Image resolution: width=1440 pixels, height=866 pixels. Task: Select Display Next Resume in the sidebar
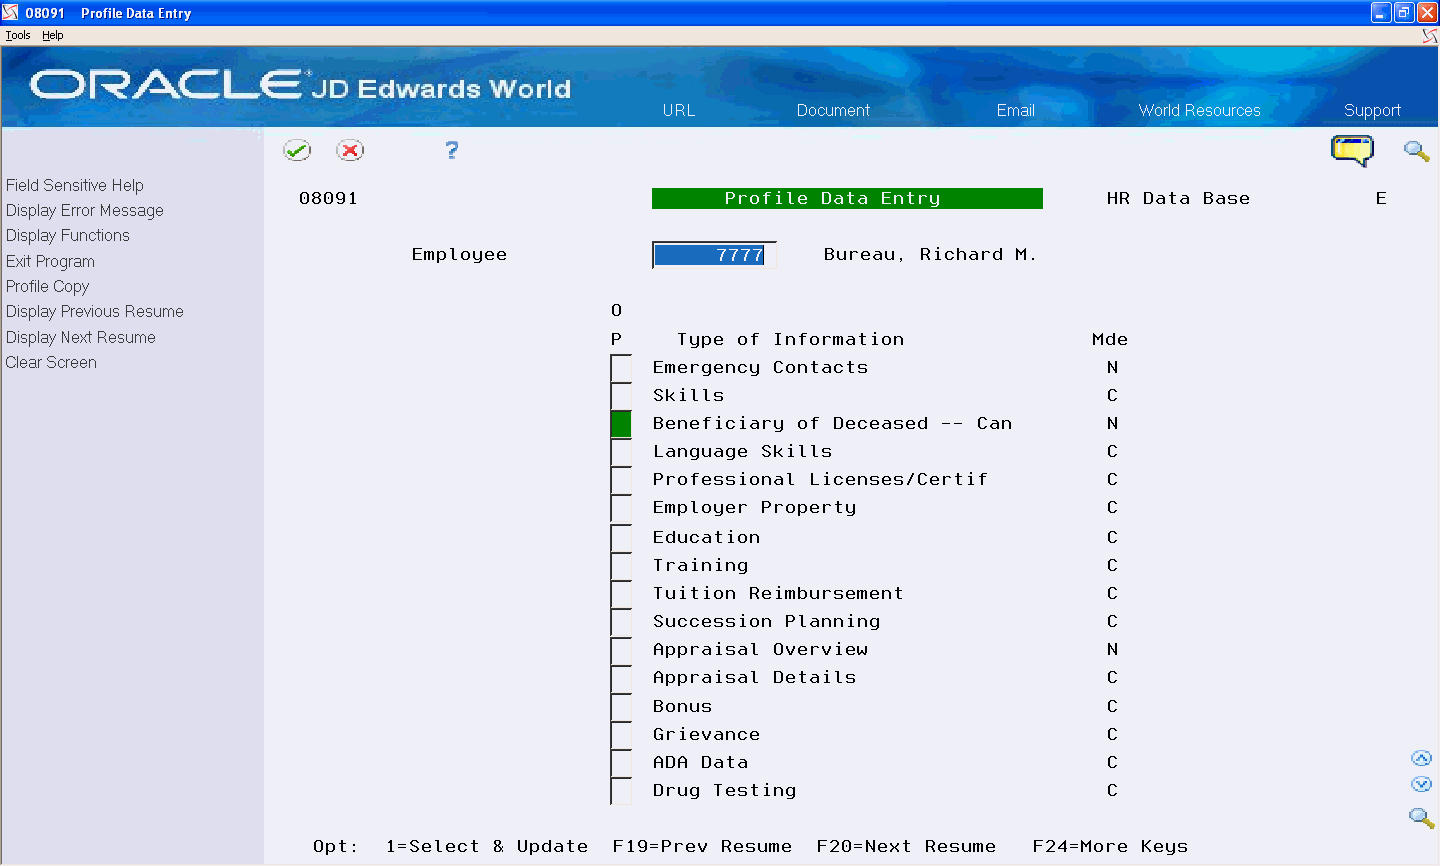click(81, 337)
